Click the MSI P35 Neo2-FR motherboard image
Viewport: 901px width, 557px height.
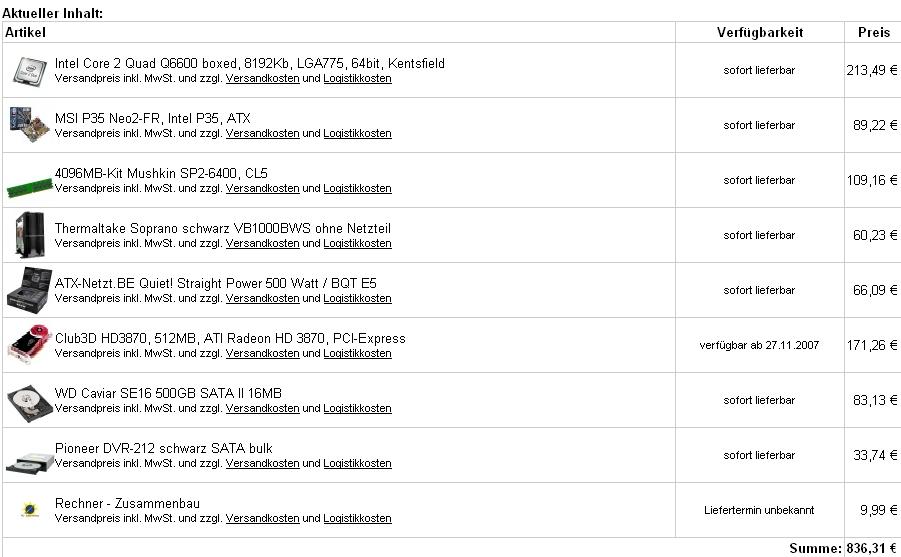tap(29, 124)
